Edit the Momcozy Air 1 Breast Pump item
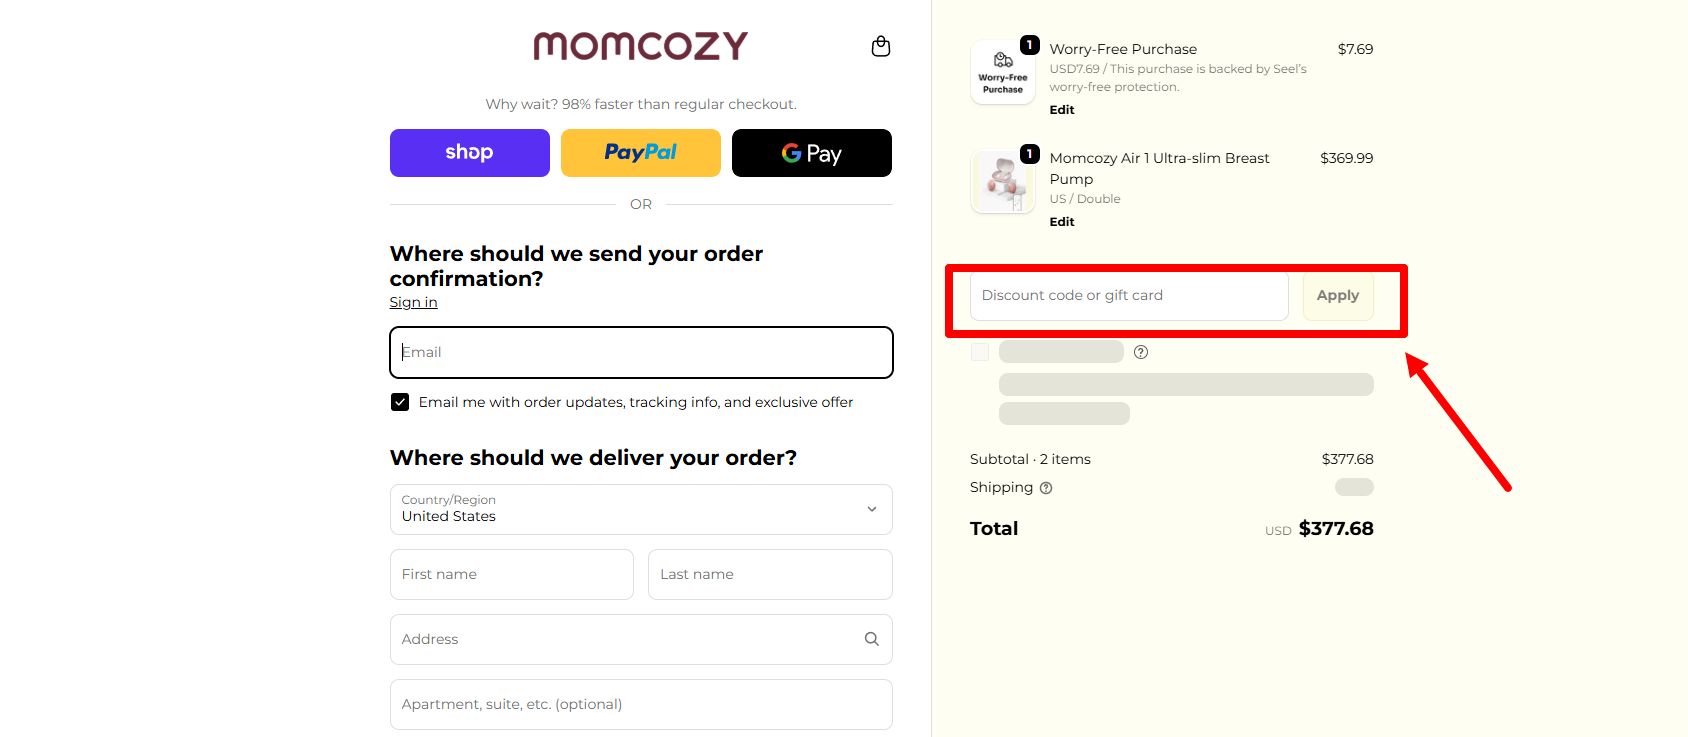This screenshot has width=1688, height=737. tap(1061, 221)
